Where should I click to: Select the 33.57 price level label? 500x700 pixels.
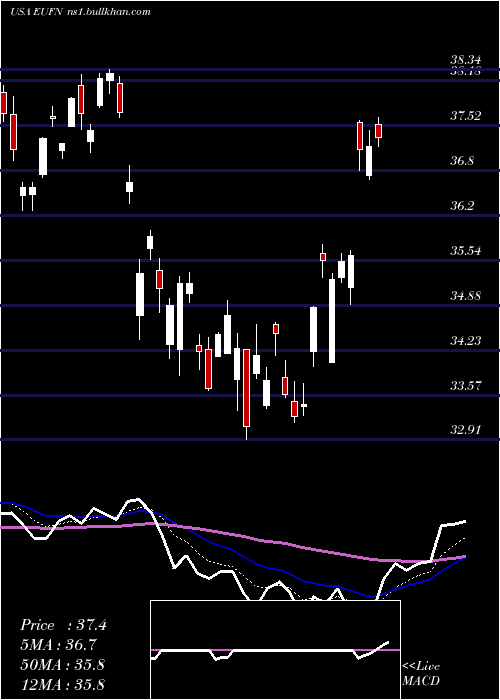(x=466, y=386)
